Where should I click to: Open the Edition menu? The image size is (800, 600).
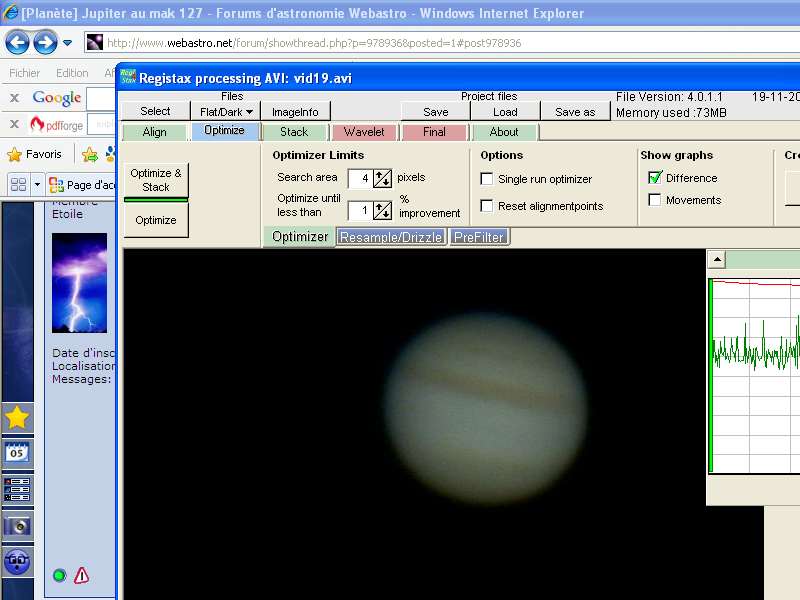click(x=72, y=73)
